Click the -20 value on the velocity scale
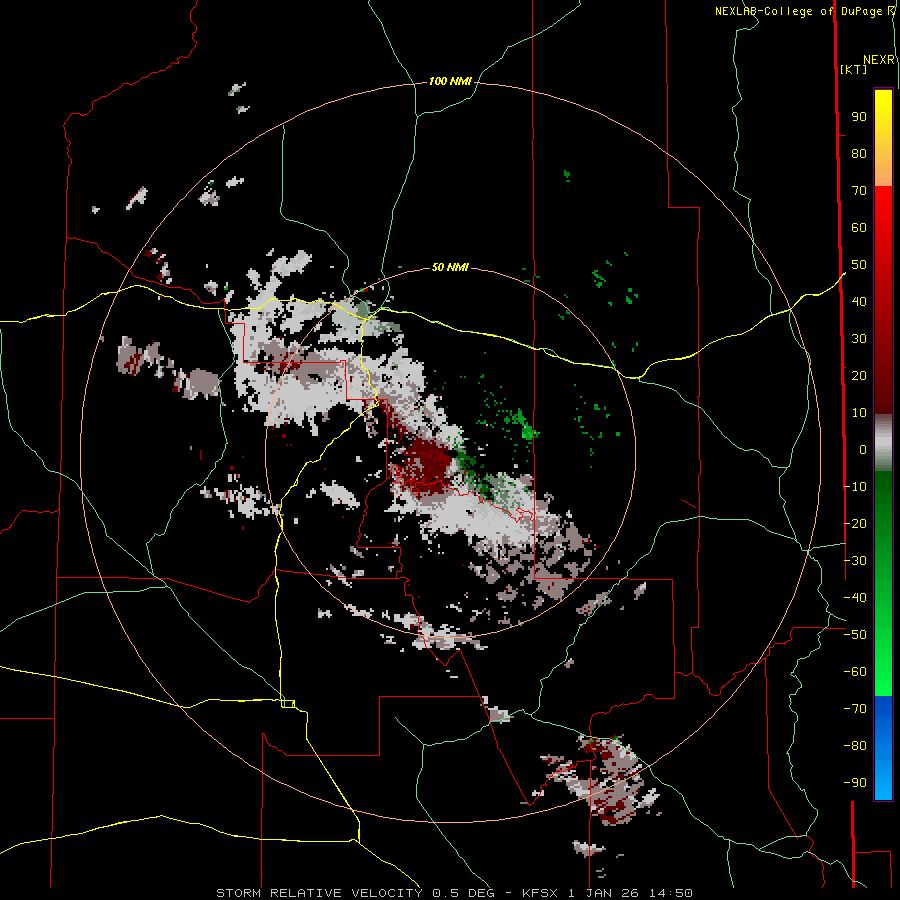 tap(855, 523)
